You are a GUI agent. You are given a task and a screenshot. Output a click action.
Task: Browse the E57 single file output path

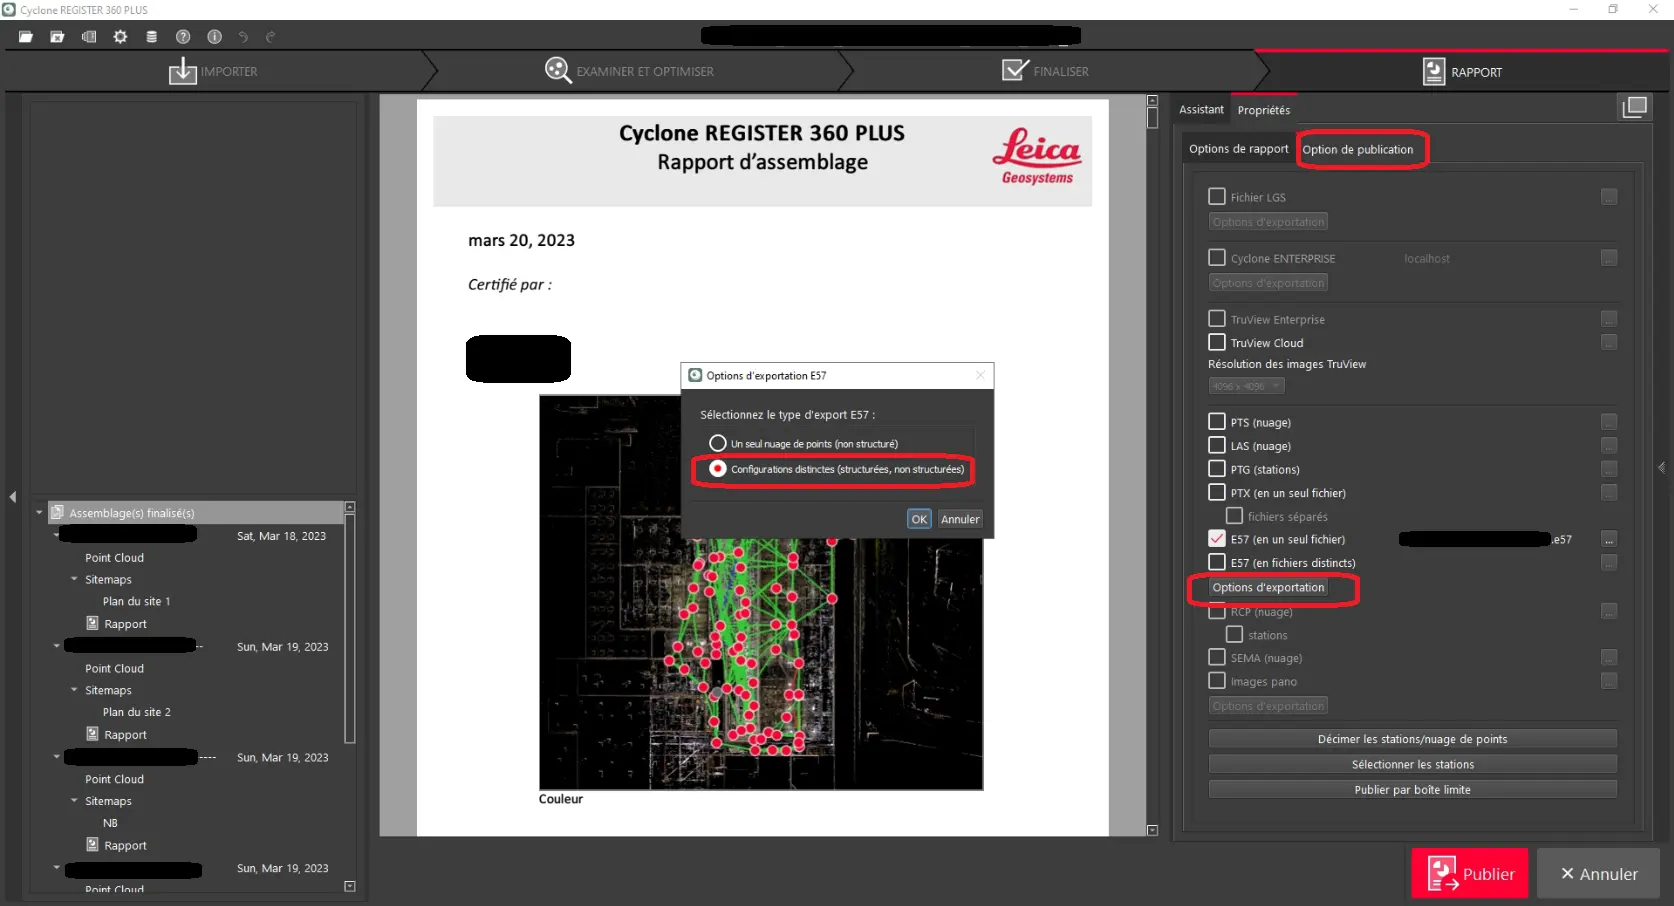point(1609,539)
